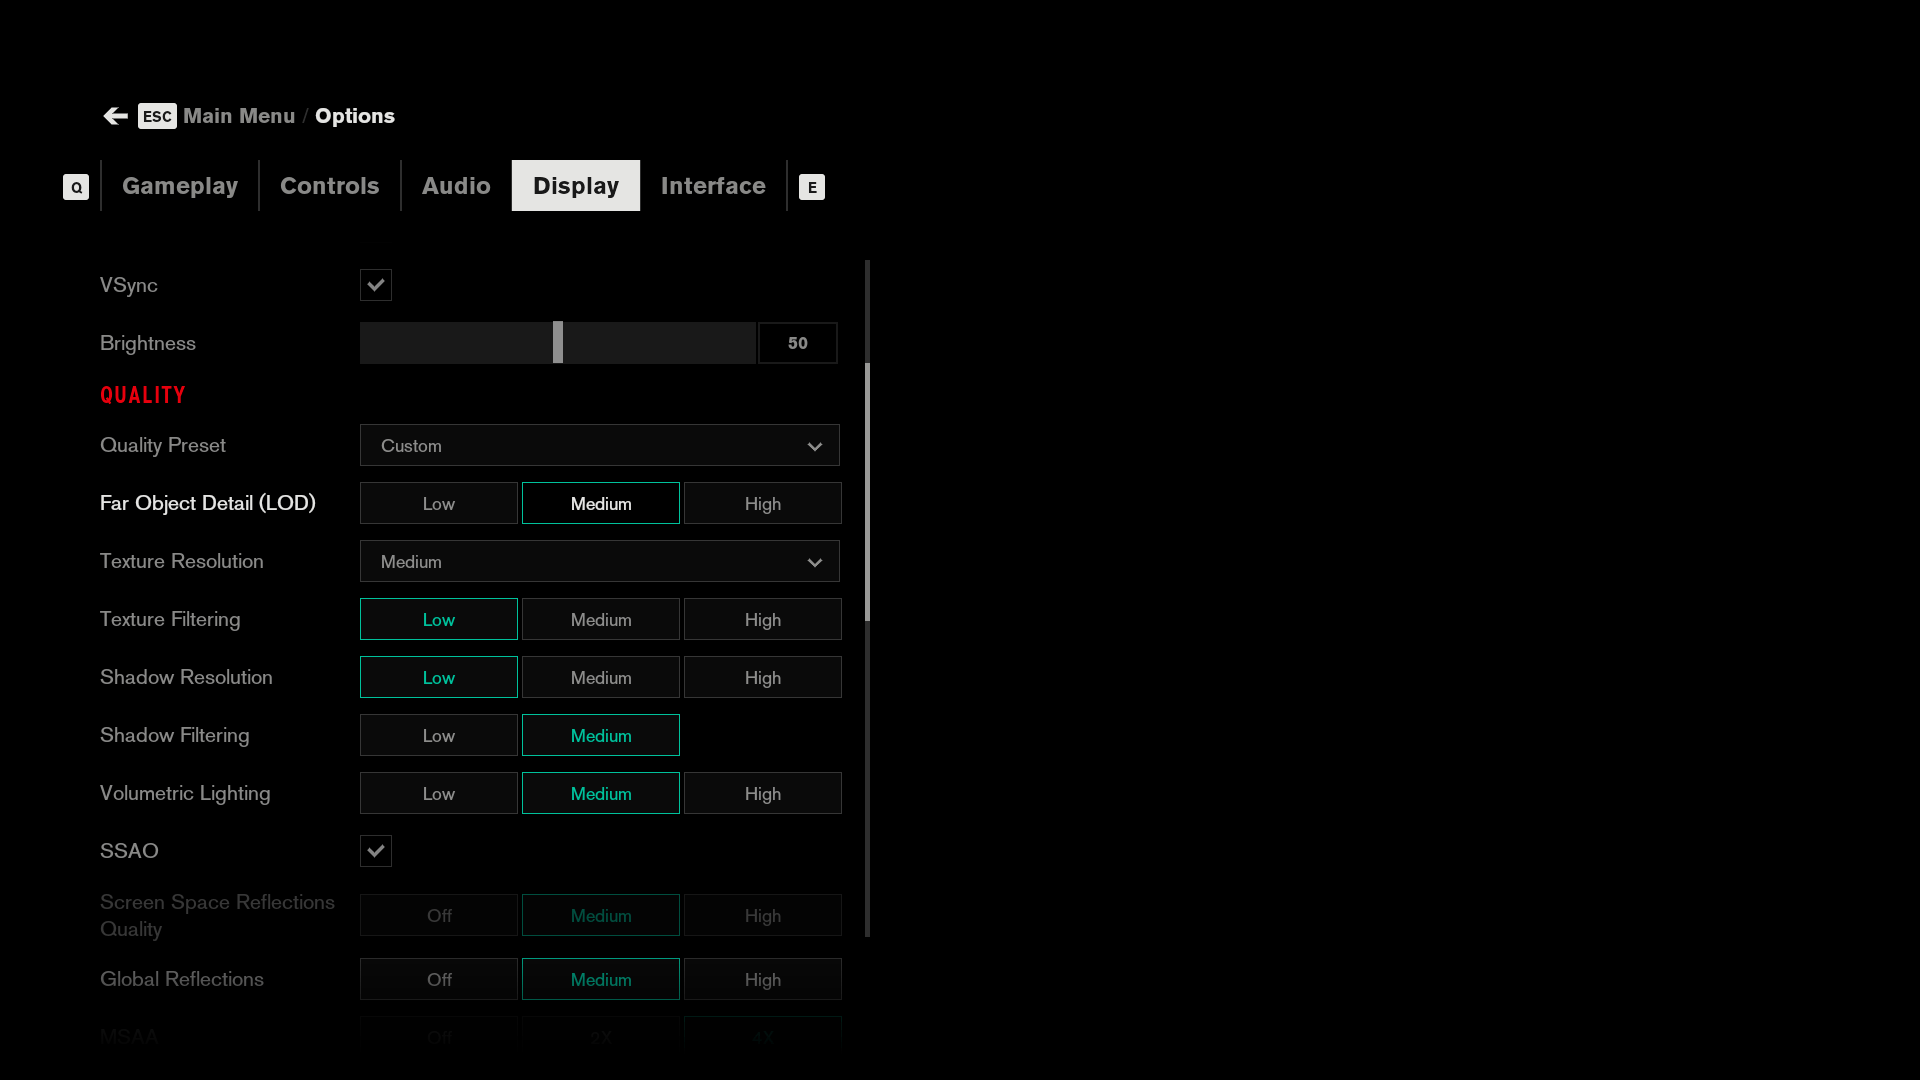Open the Quality Preset dropdown
The image size is (1920, 1080).
[x=599, y=446]
